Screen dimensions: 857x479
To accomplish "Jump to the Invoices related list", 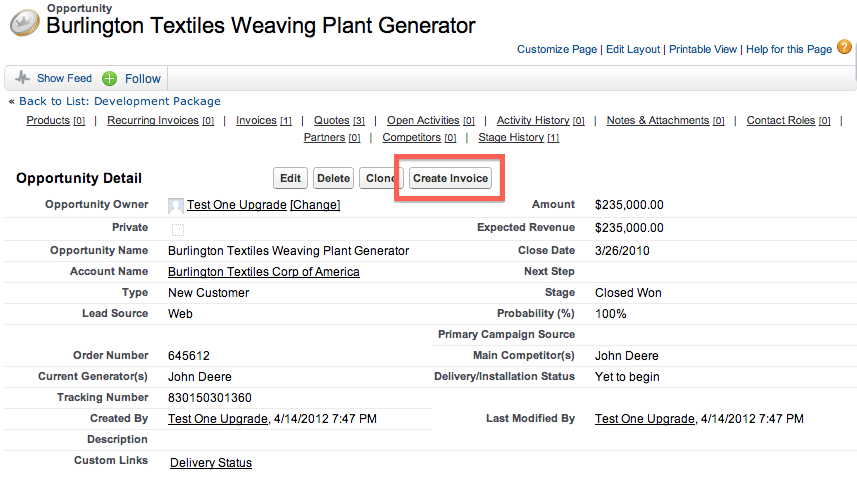I will (256, 120).
